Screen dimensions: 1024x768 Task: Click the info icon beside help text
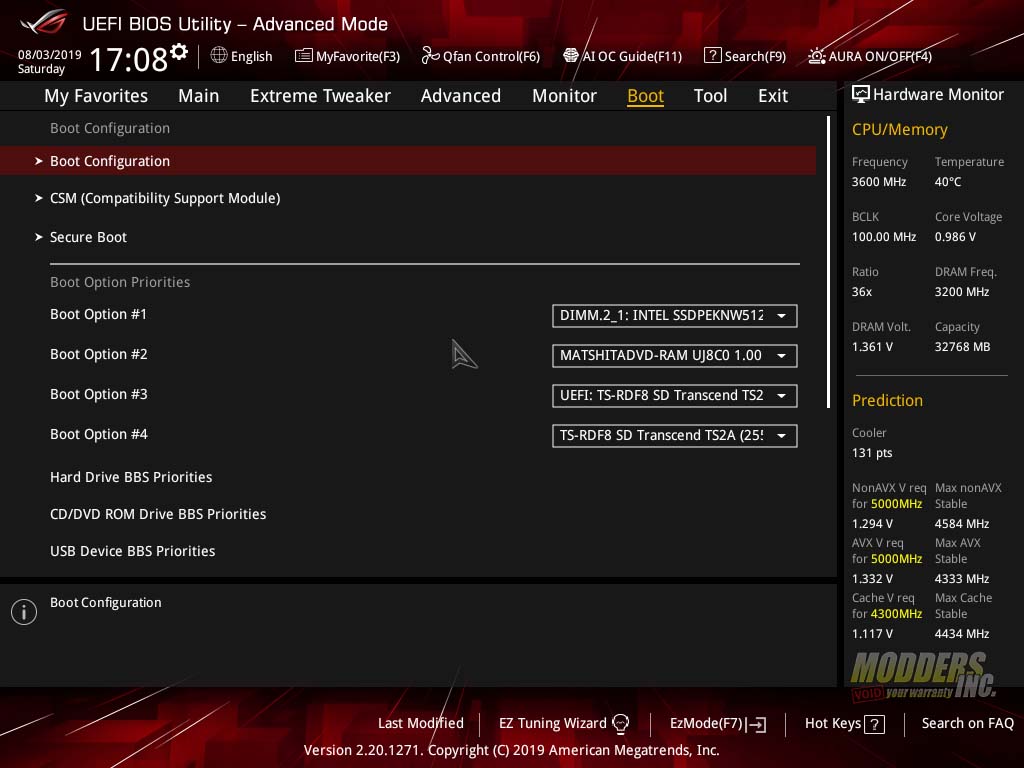click(x=24, y=612)
